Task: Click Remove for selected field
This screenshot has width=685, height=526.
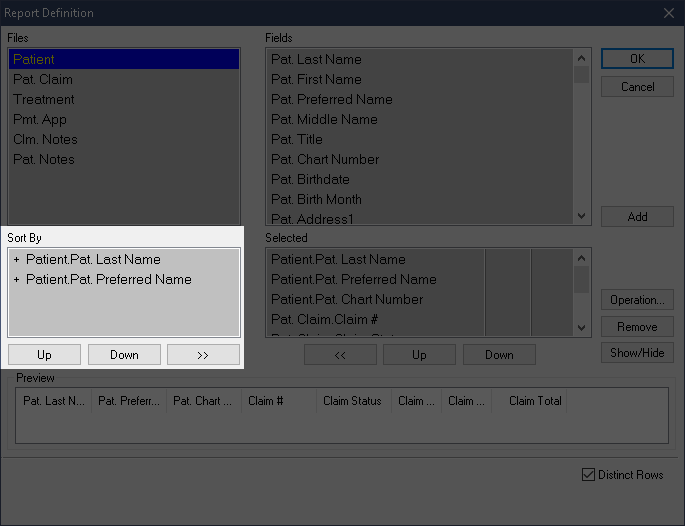Action: [x=637, y=327]
